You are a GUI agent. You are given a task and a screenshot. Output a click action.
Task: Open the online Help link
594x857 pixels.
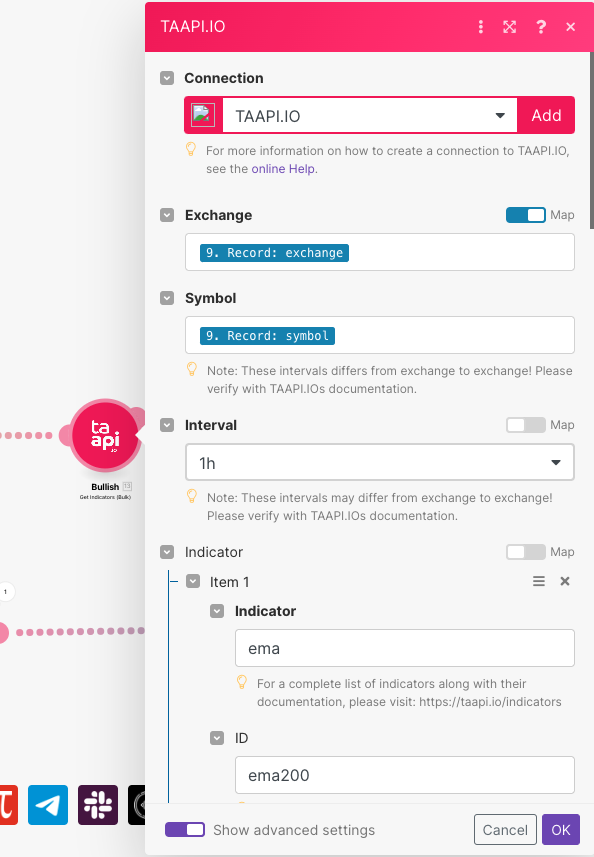[x=283, y=169]
